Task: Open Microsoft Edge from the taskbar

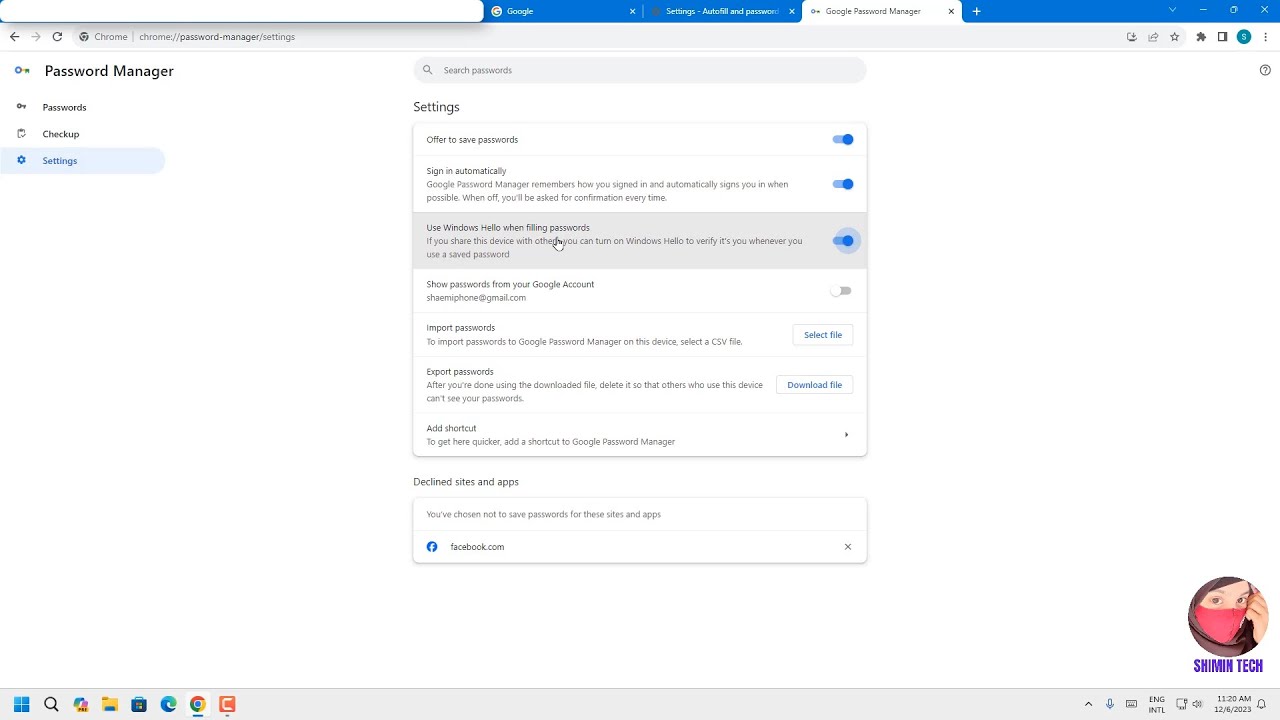Action: [x=168, y=704]
